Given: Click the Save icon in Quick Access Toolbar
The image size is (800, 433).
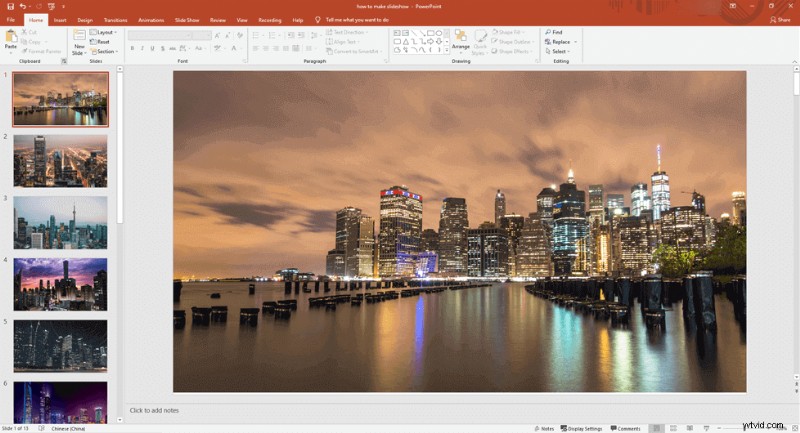Looking at the screenshot, I should coord(10,7).
